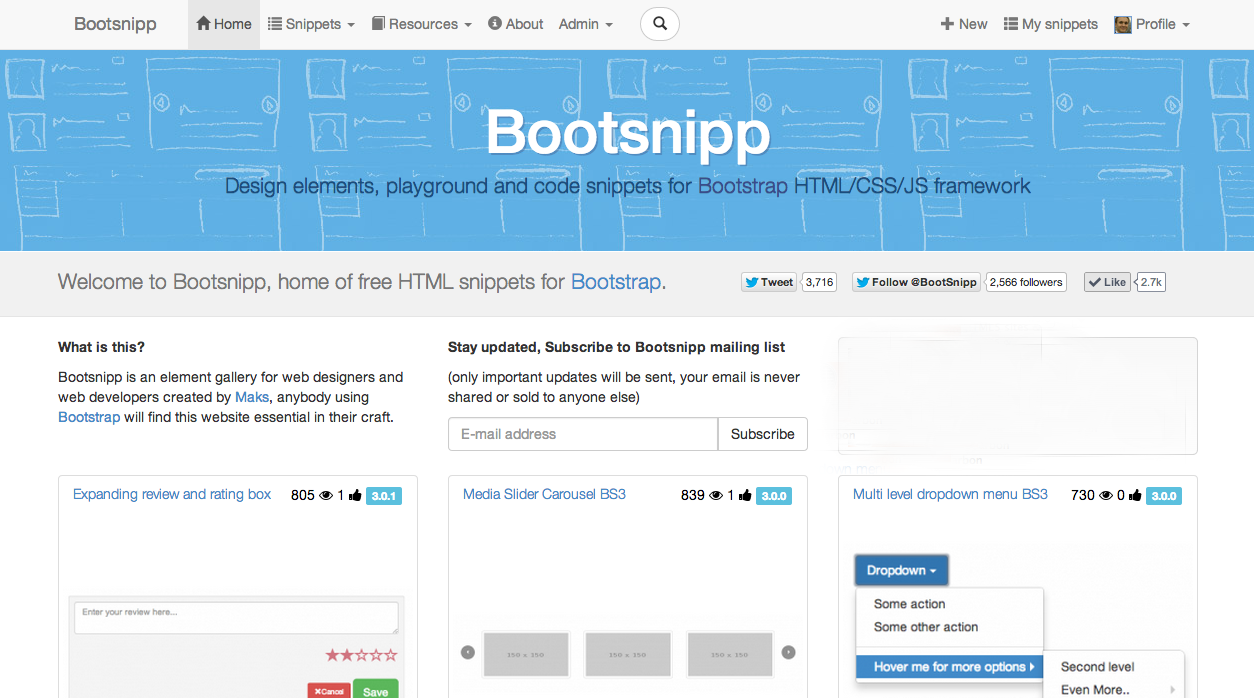Click green Save button in review preview
Image resolution: width=1254 pixels, height=698 pixels.
(375, 689)
